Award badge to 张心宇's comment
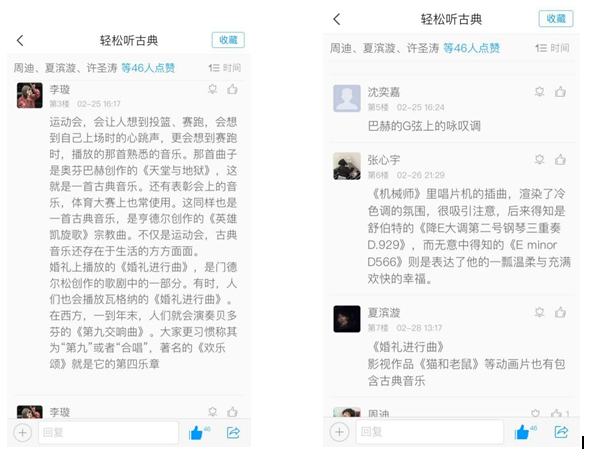 pos(540,160)
